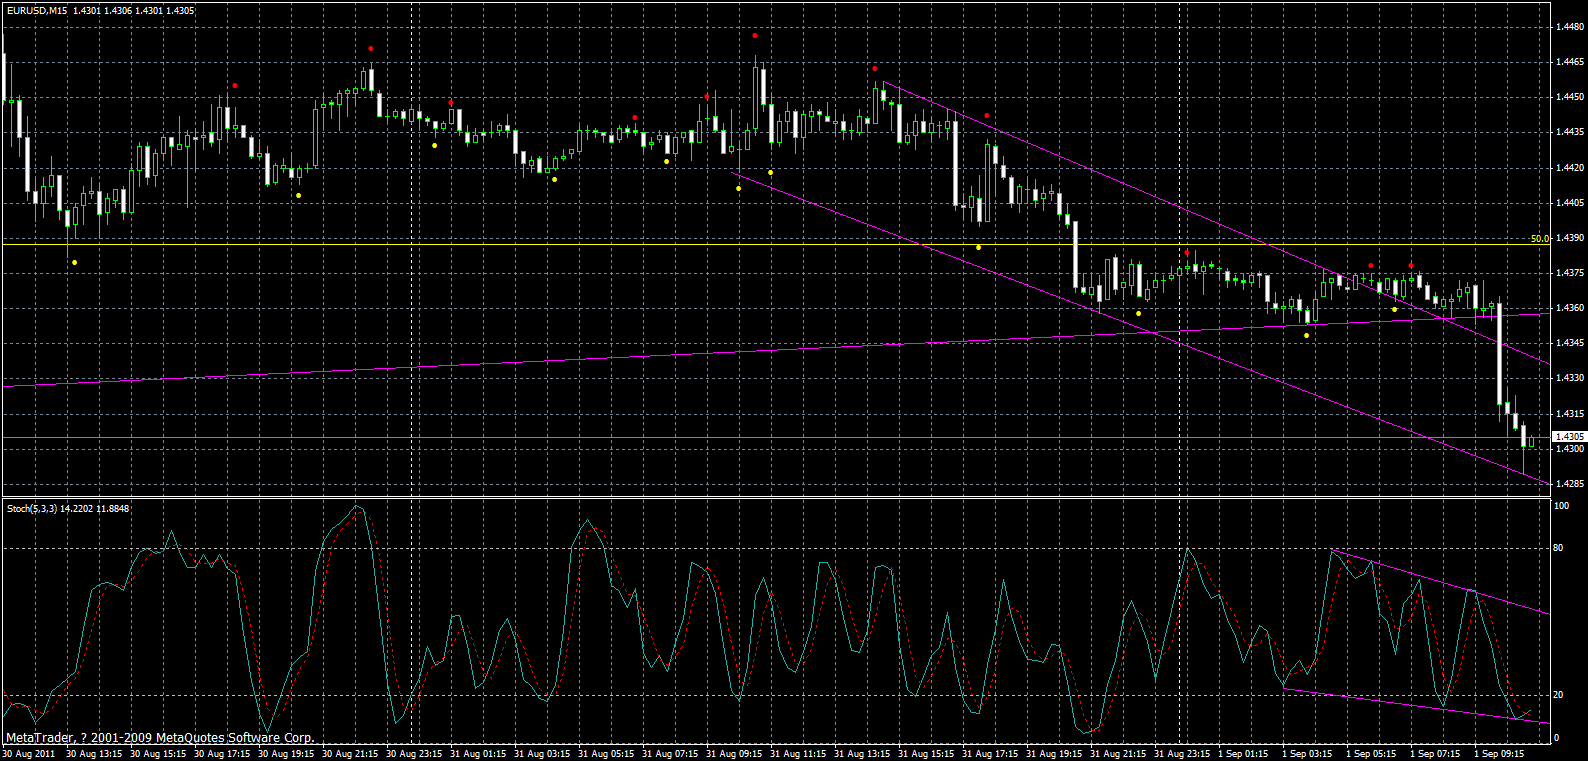Screen dimensions: 1588x761
Task: Click the 1.4315 price axis label
Action: (x=1570, y=414)
